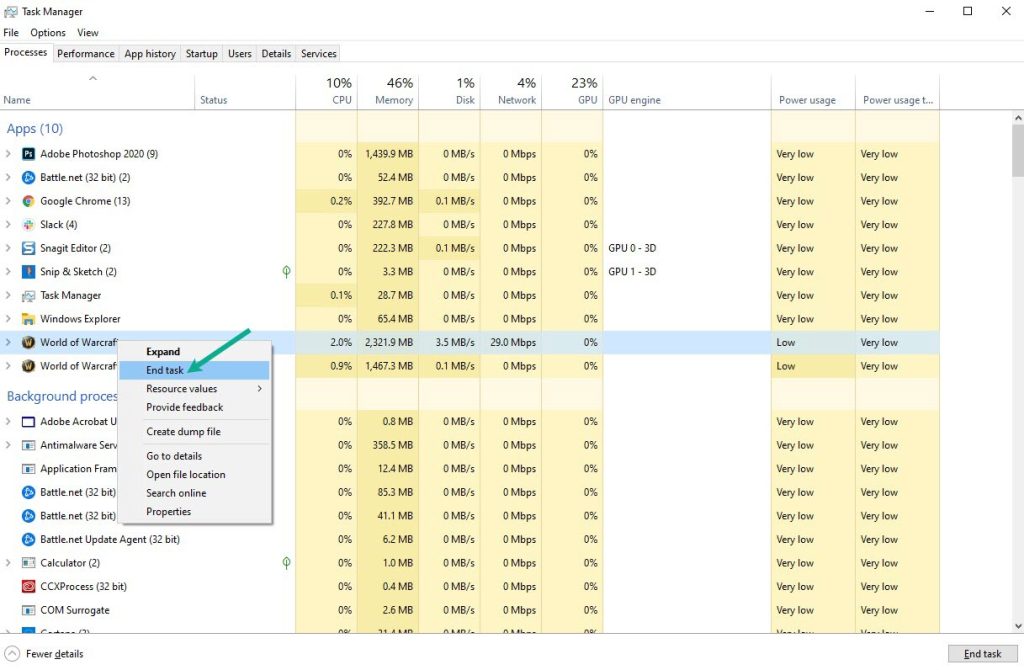Viewport: 1024px width, 670px height.
Task: Select Provide feedback from the context menu
Action: click(x=194, y=407)
